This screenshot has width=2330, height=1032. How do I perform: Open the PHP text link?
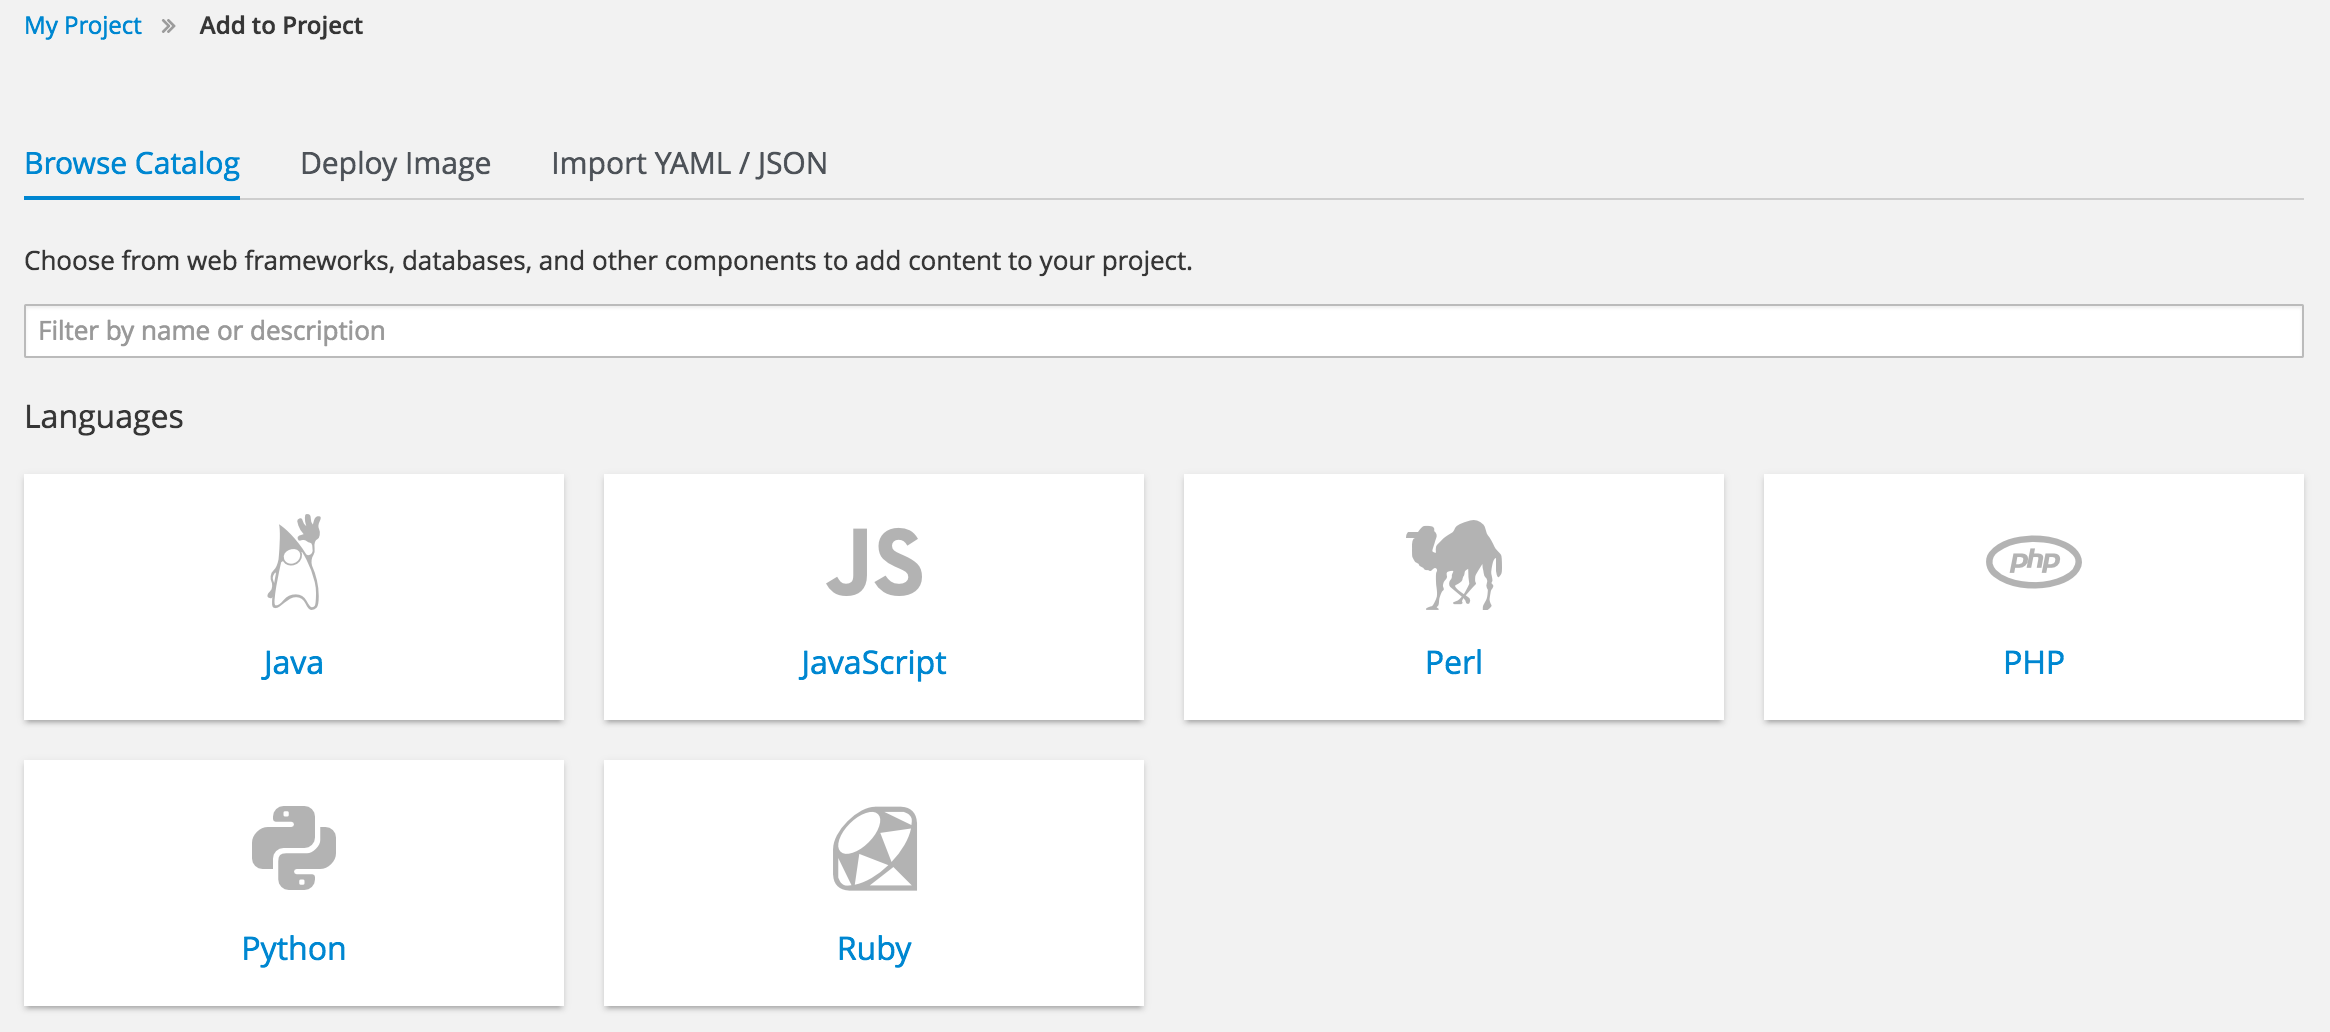click(x=2033, y=662)
